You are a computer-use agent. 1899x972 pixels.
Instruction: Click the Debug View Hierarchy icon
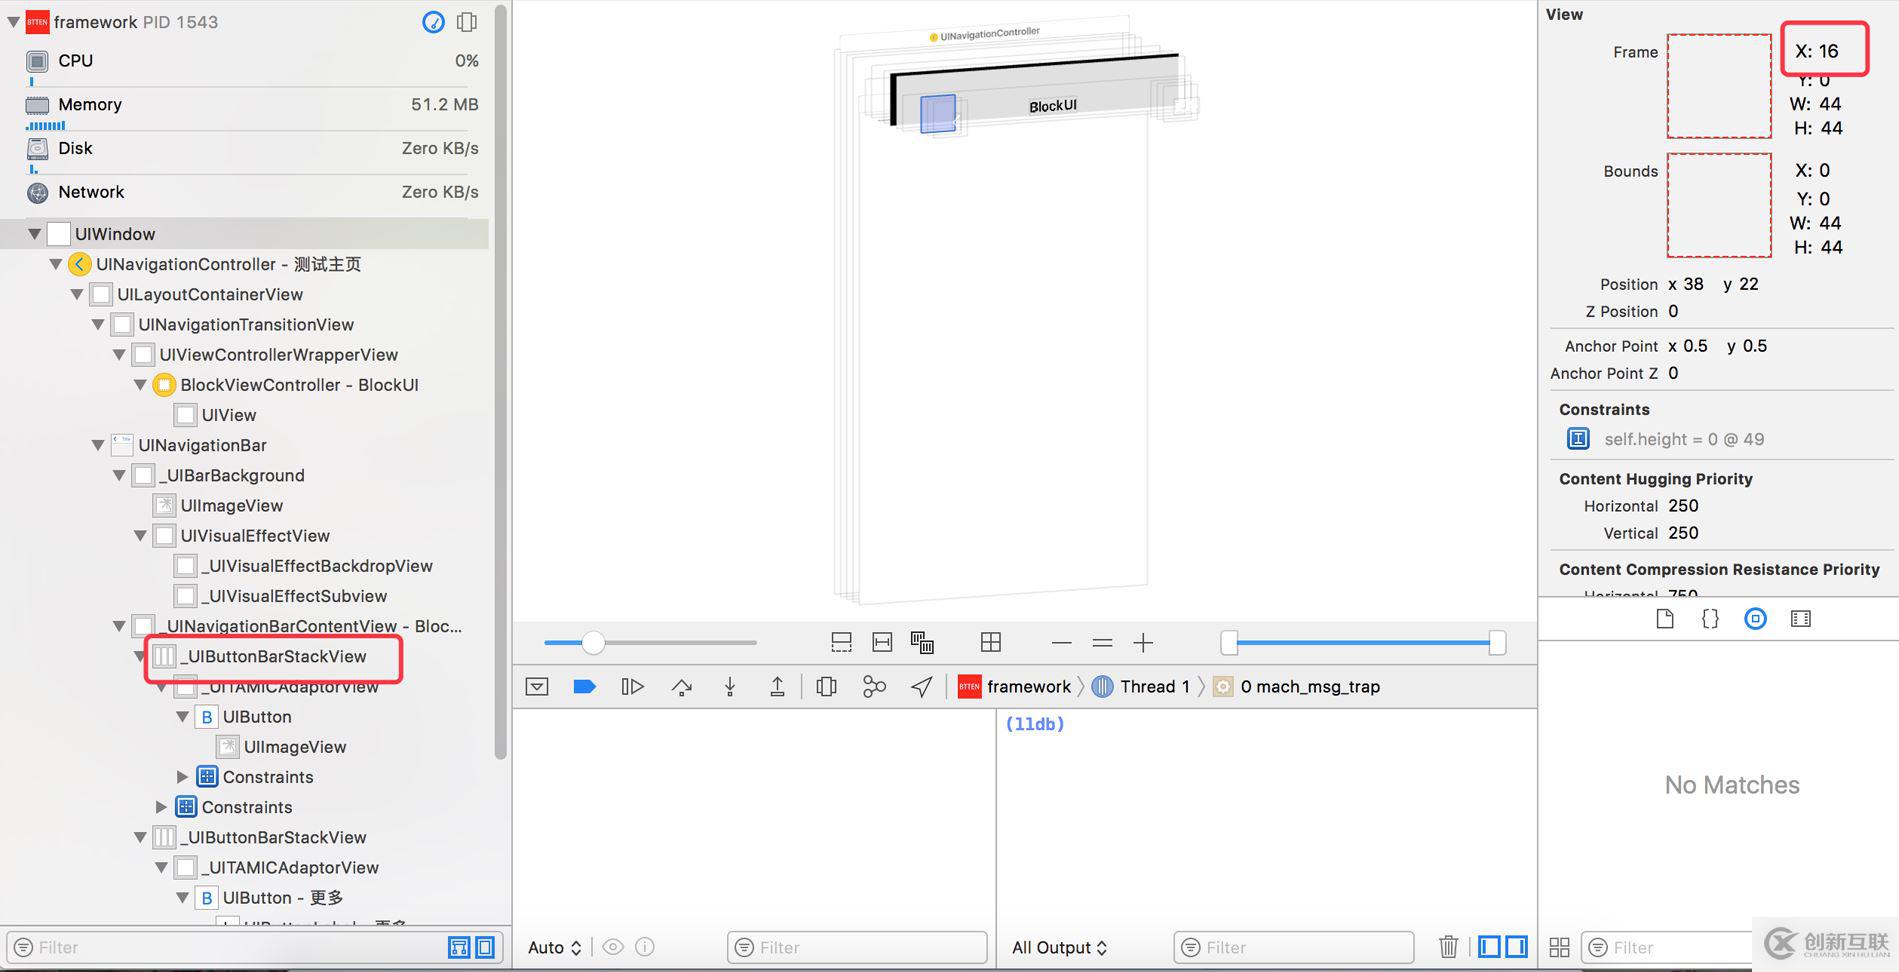click(826, 687)
